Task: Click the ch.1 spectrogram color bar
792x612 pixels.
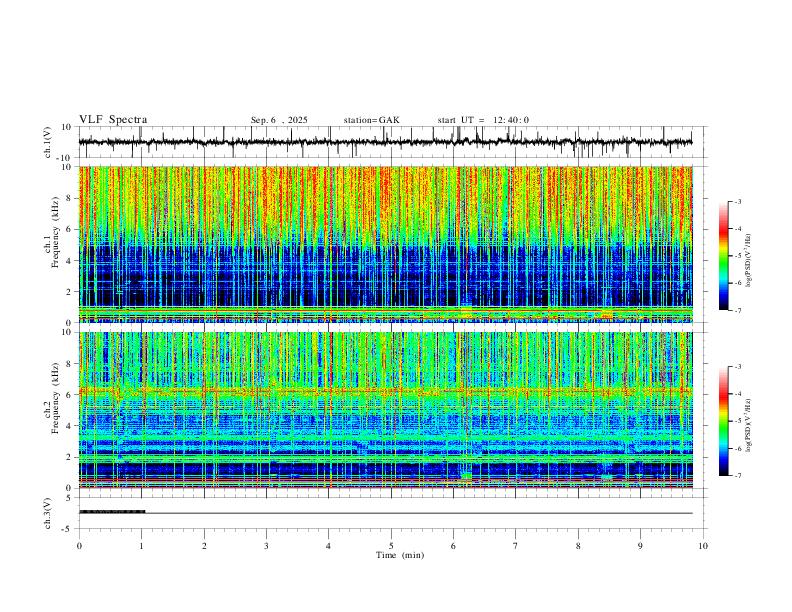Action: [x=723, y=256]
